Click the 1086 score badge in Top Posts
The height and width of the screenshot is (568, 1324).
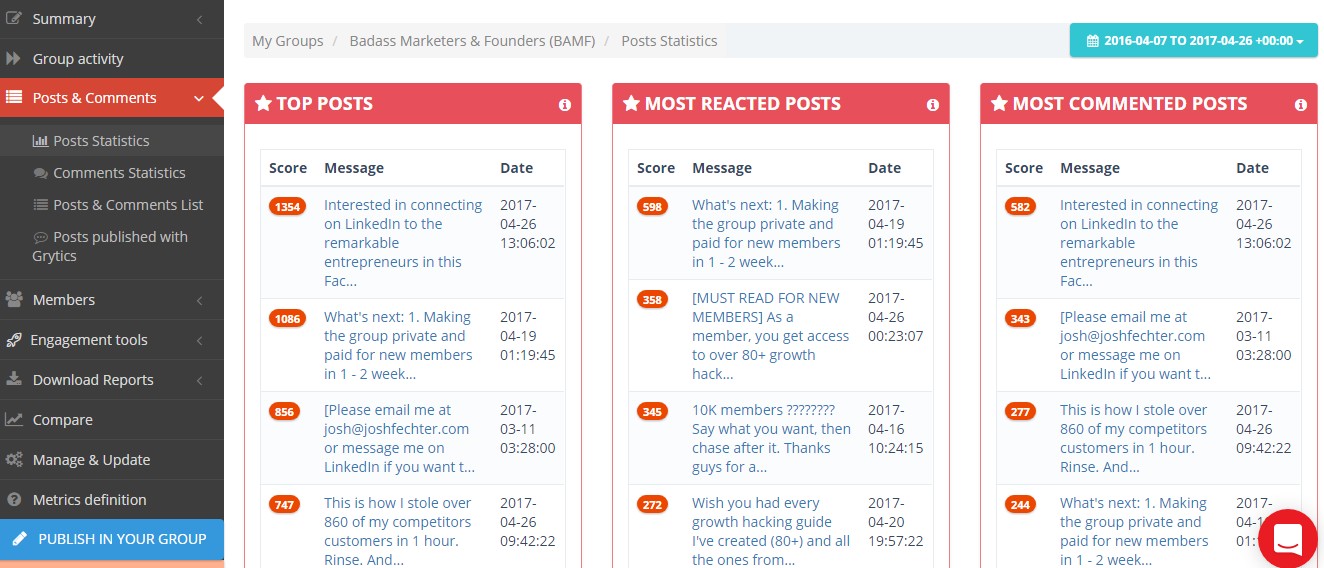coord(285,318)
